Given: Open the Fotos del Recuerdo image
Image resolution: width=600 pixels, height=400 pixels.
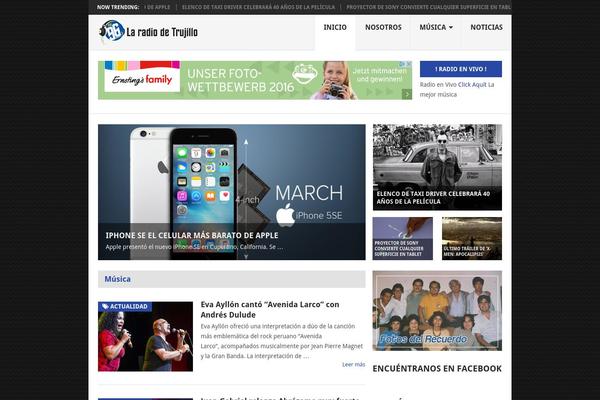Looking at the screenshot, I should coord(437,311).
